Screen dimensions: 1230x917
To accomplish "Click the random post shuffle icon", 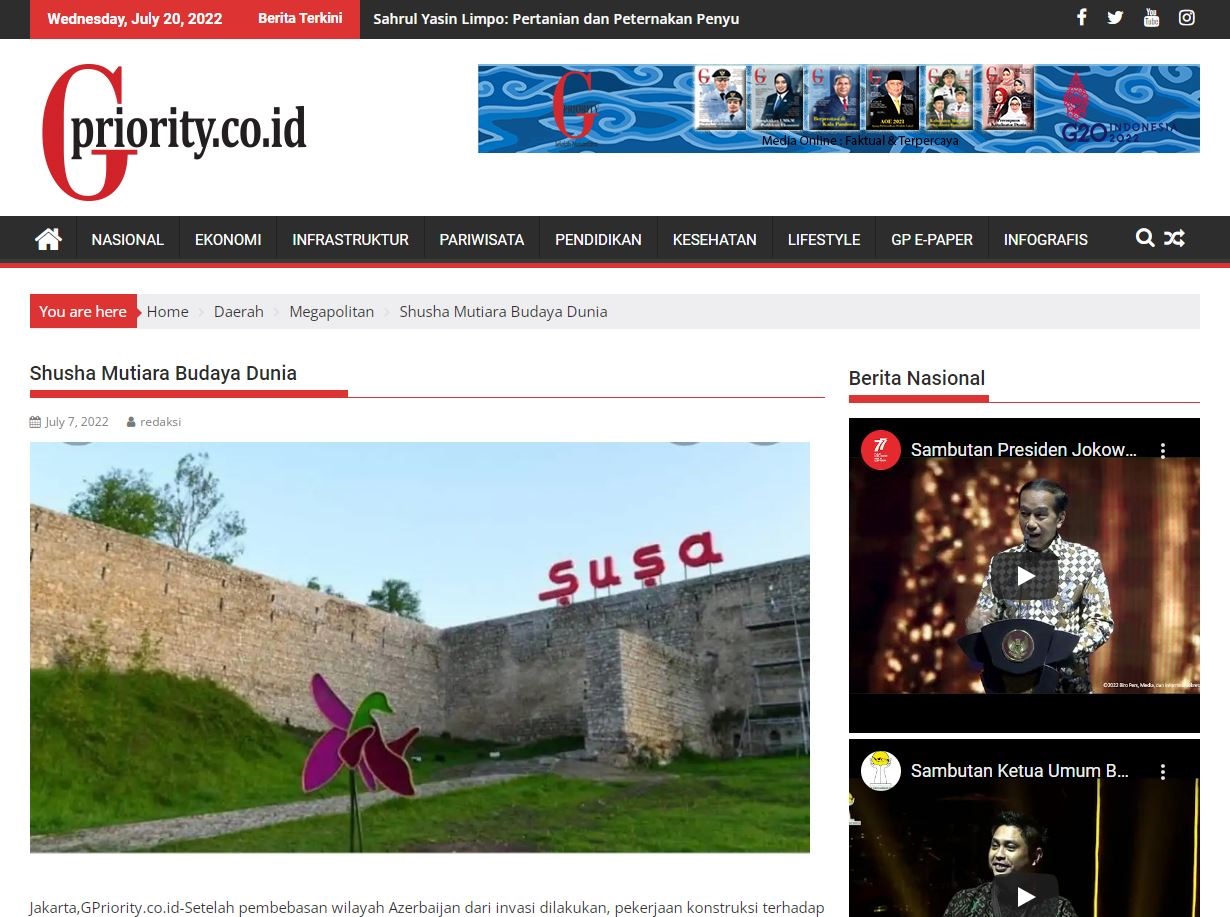I will 1174,238.
